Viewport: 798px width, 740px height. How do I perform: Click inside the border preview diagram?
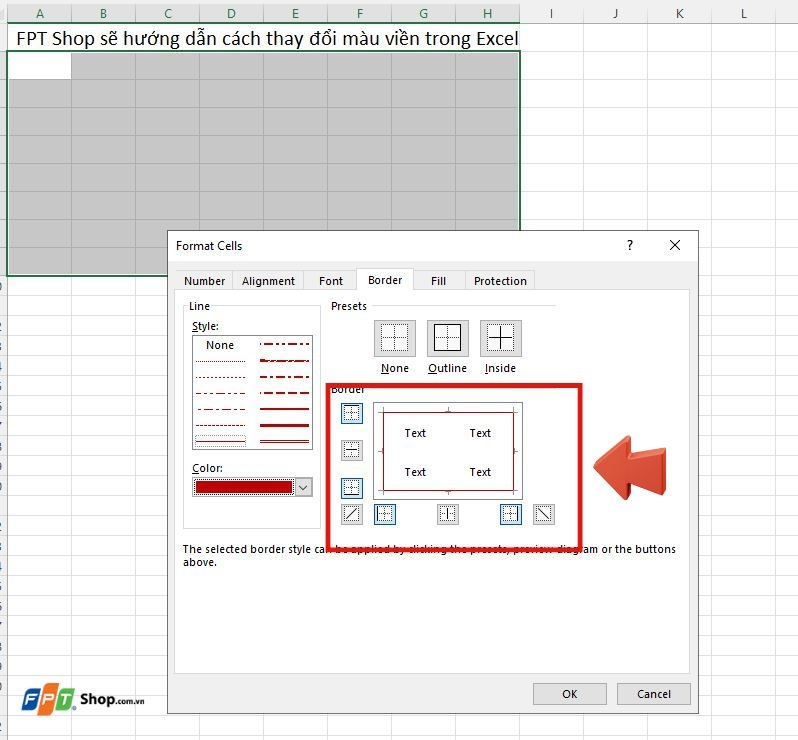point(448,451)
